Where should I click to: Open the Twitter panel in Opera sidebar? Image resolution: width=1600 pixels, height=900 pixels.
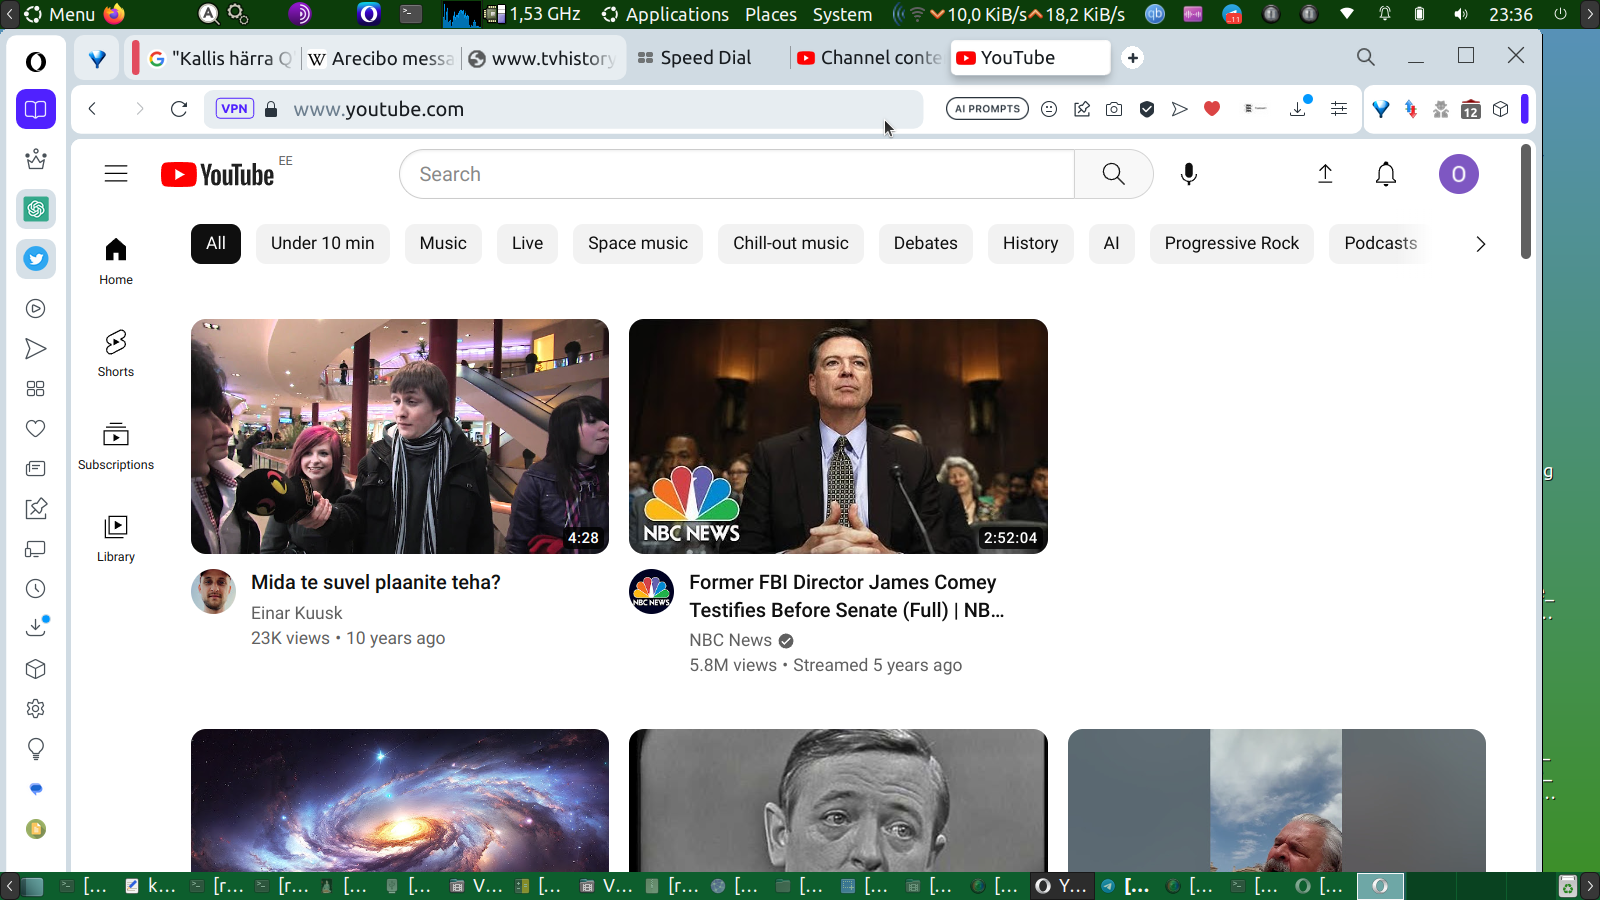click(x=36, y=259)
